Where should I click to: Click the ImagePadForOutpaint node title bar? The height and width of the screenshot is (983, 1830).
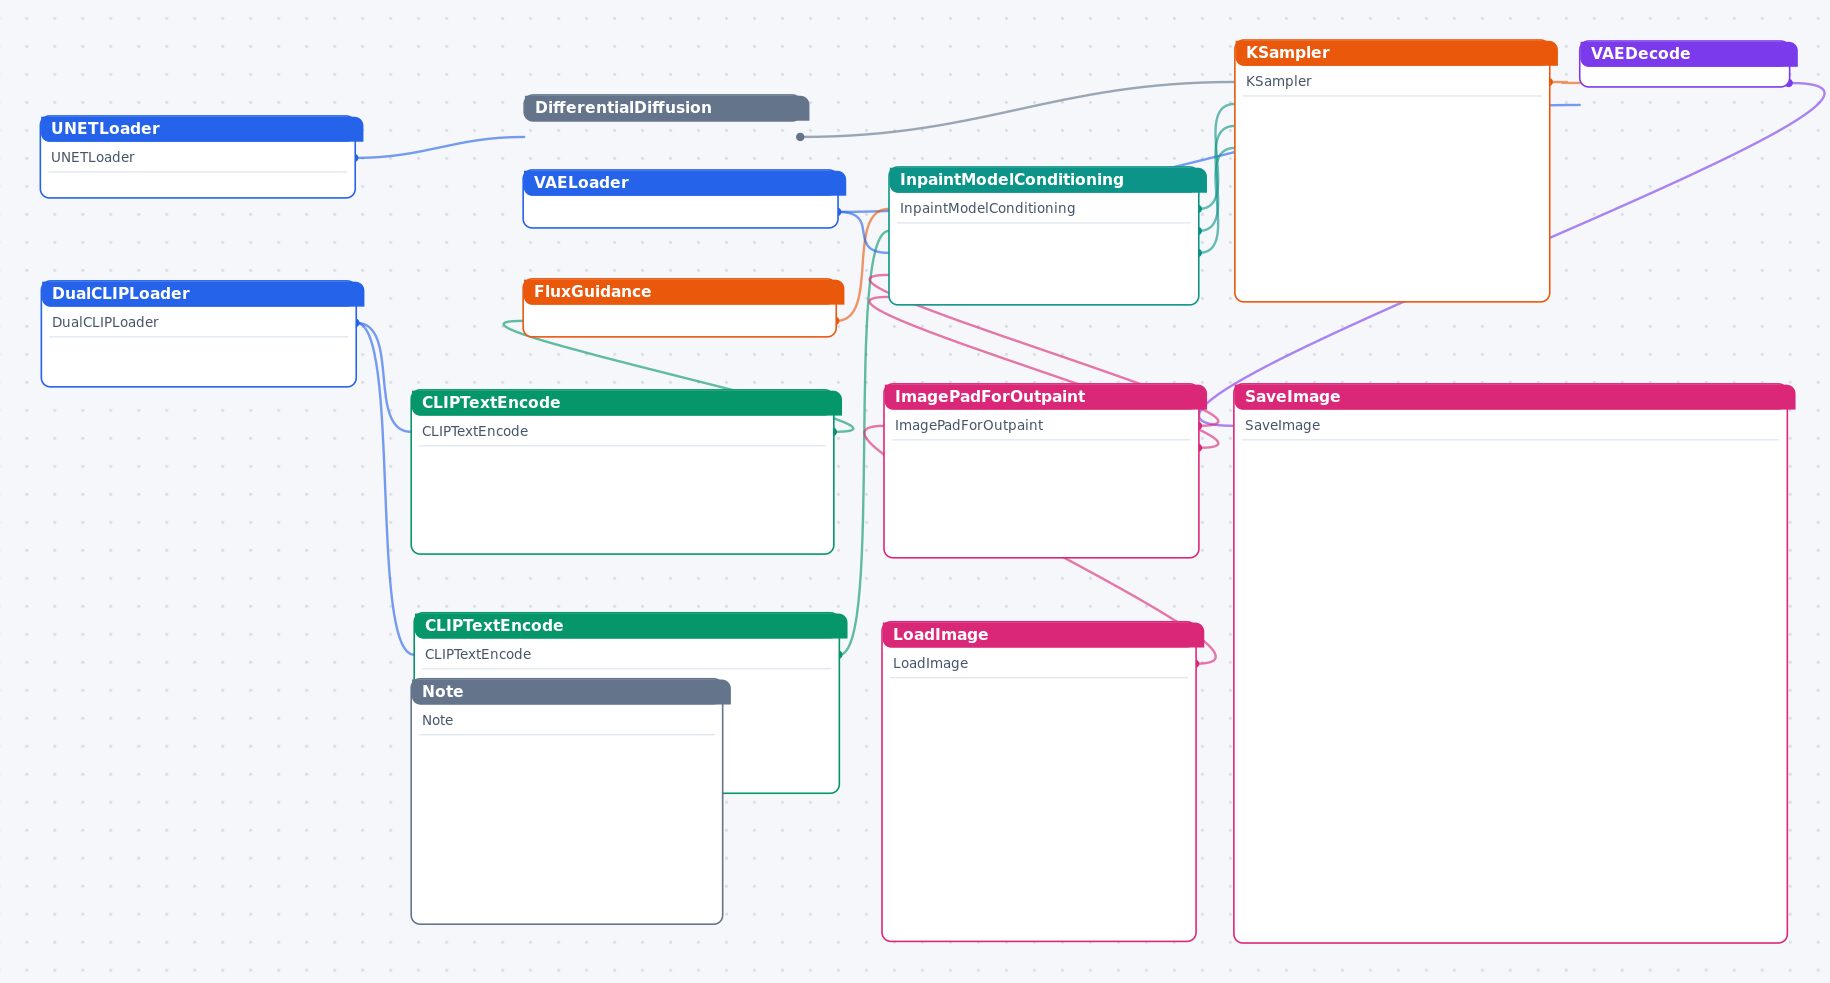tap(1045, 397)
